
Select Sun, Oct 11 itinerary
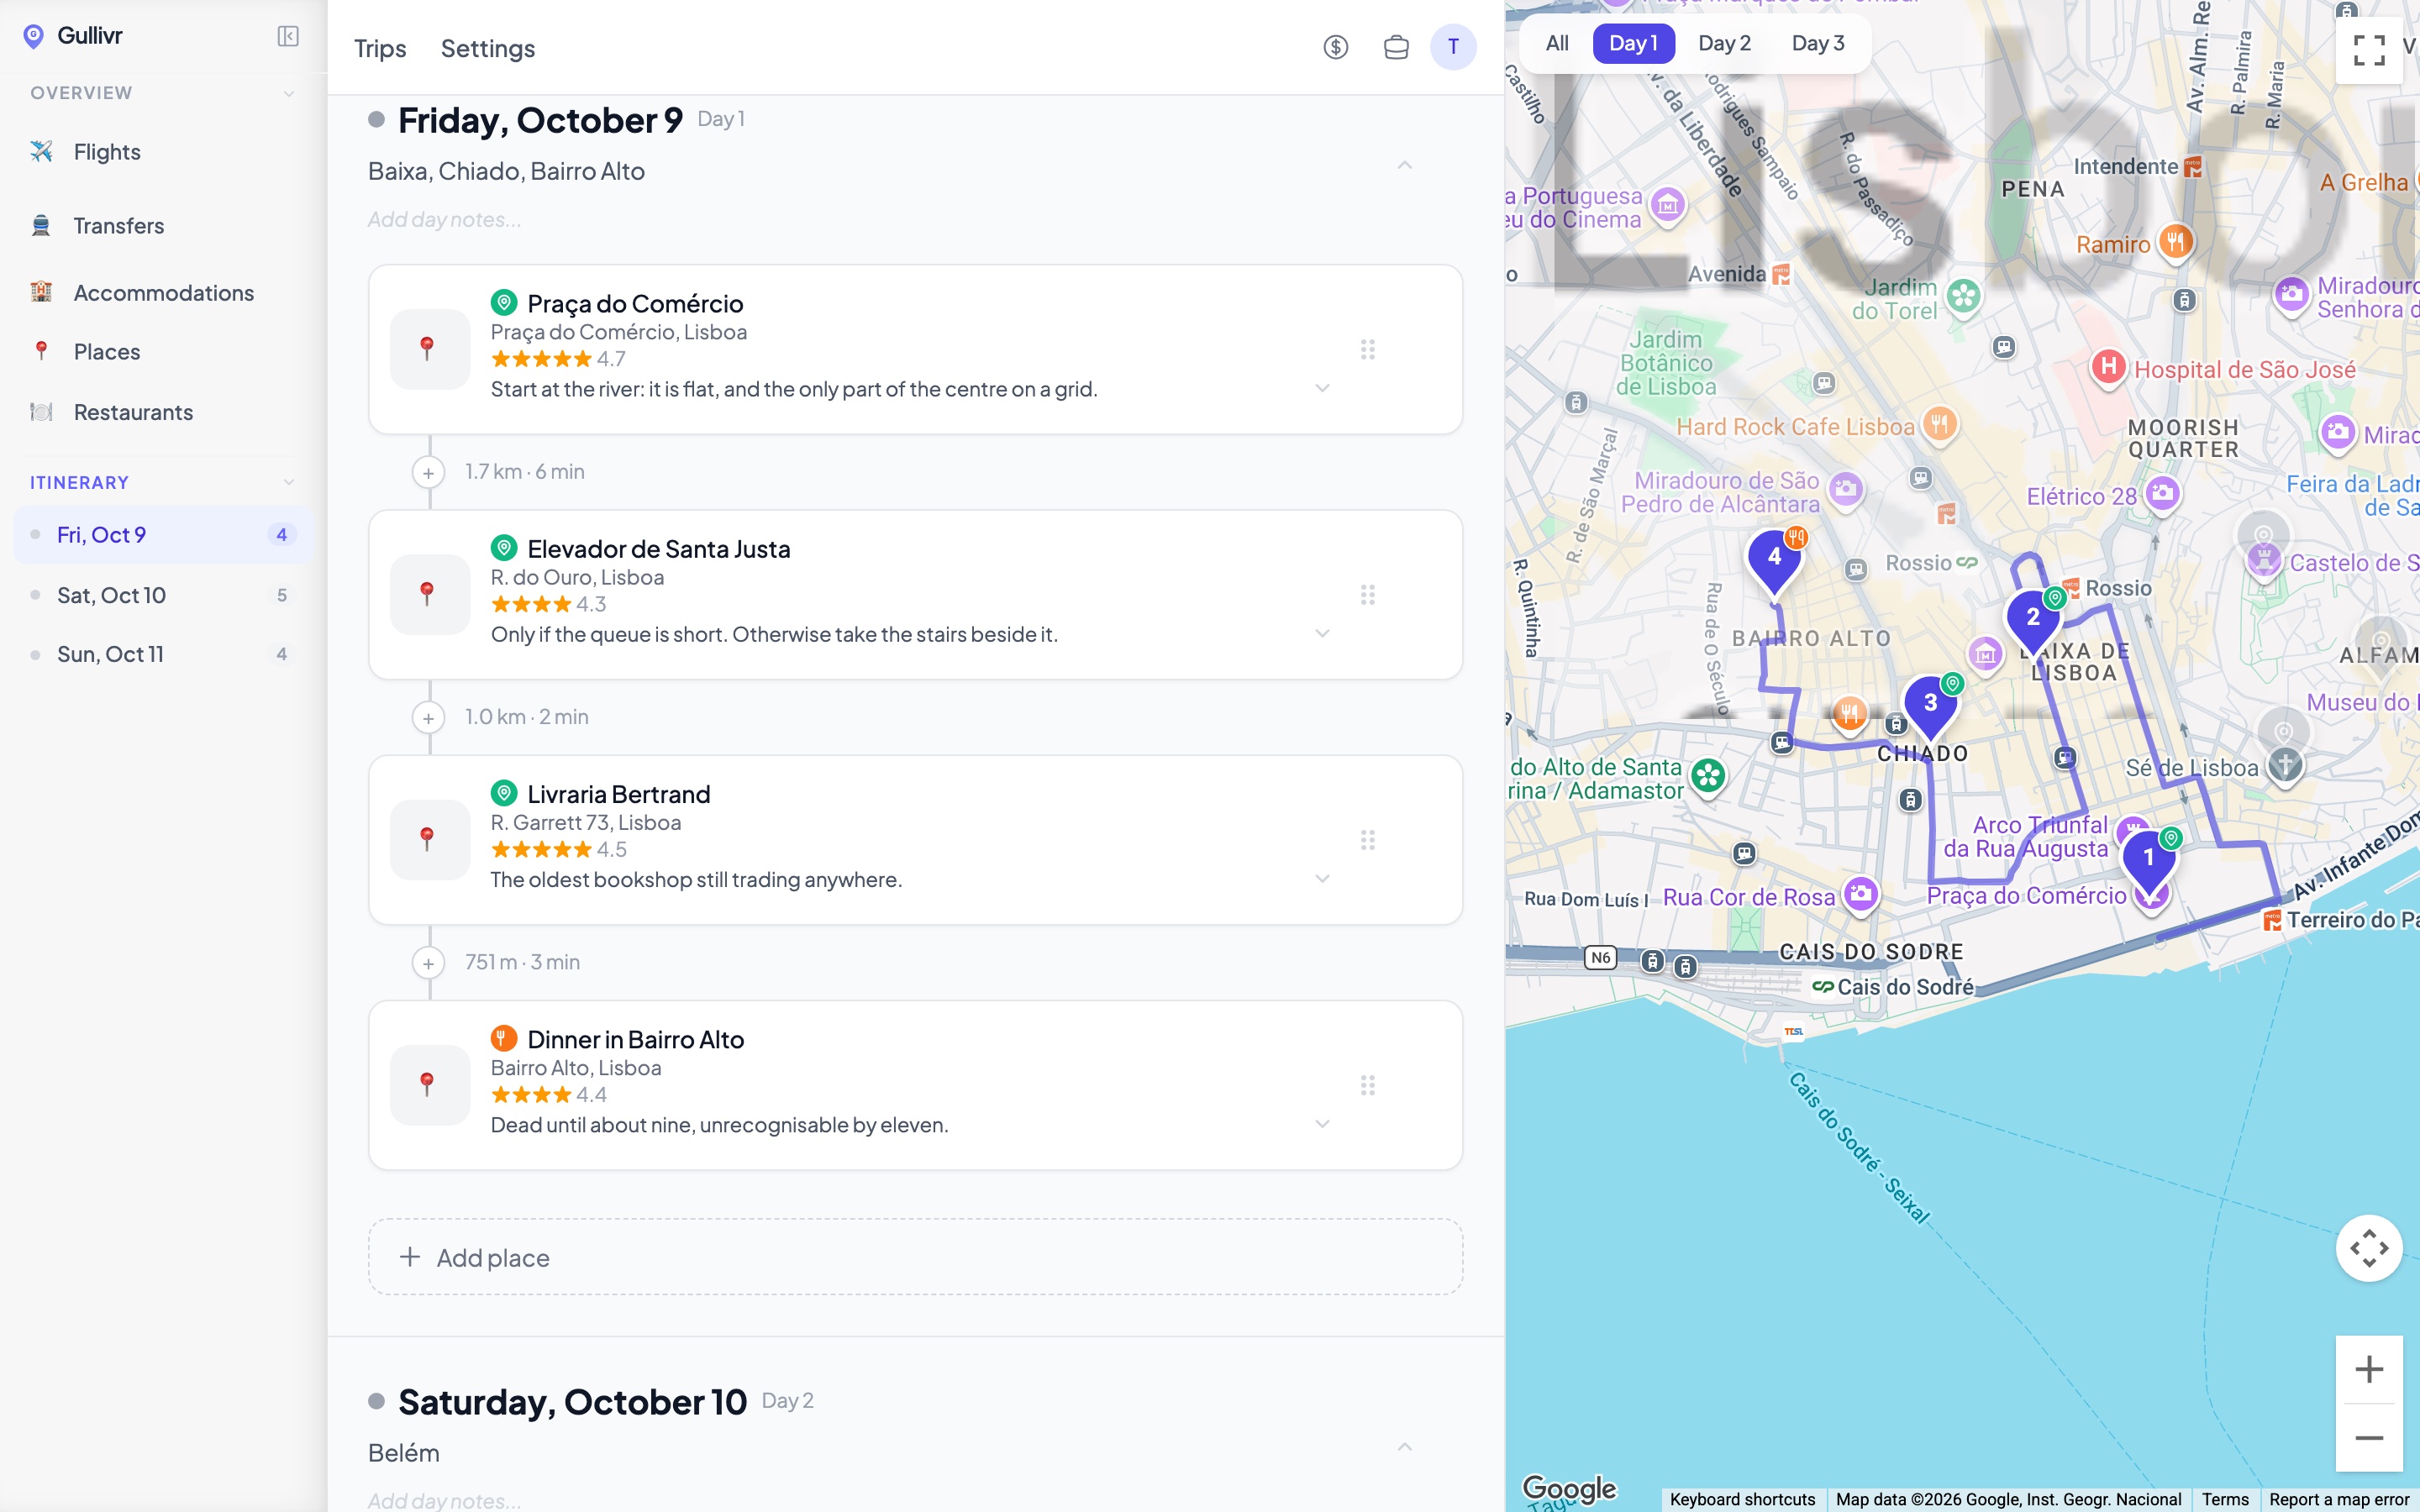coord(163,654)
